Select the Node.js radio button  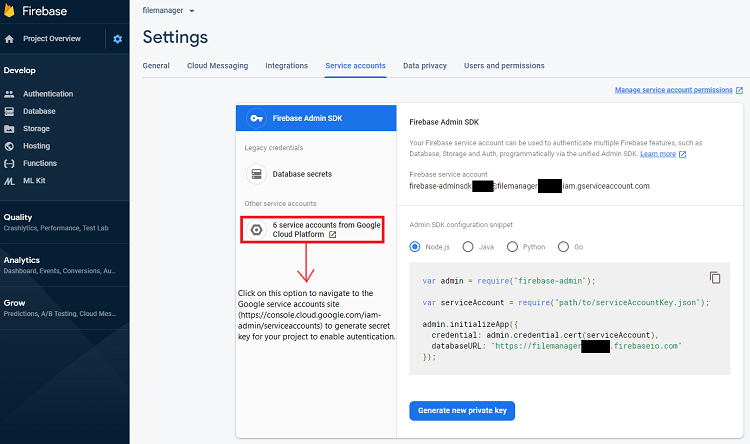[416, 247]
